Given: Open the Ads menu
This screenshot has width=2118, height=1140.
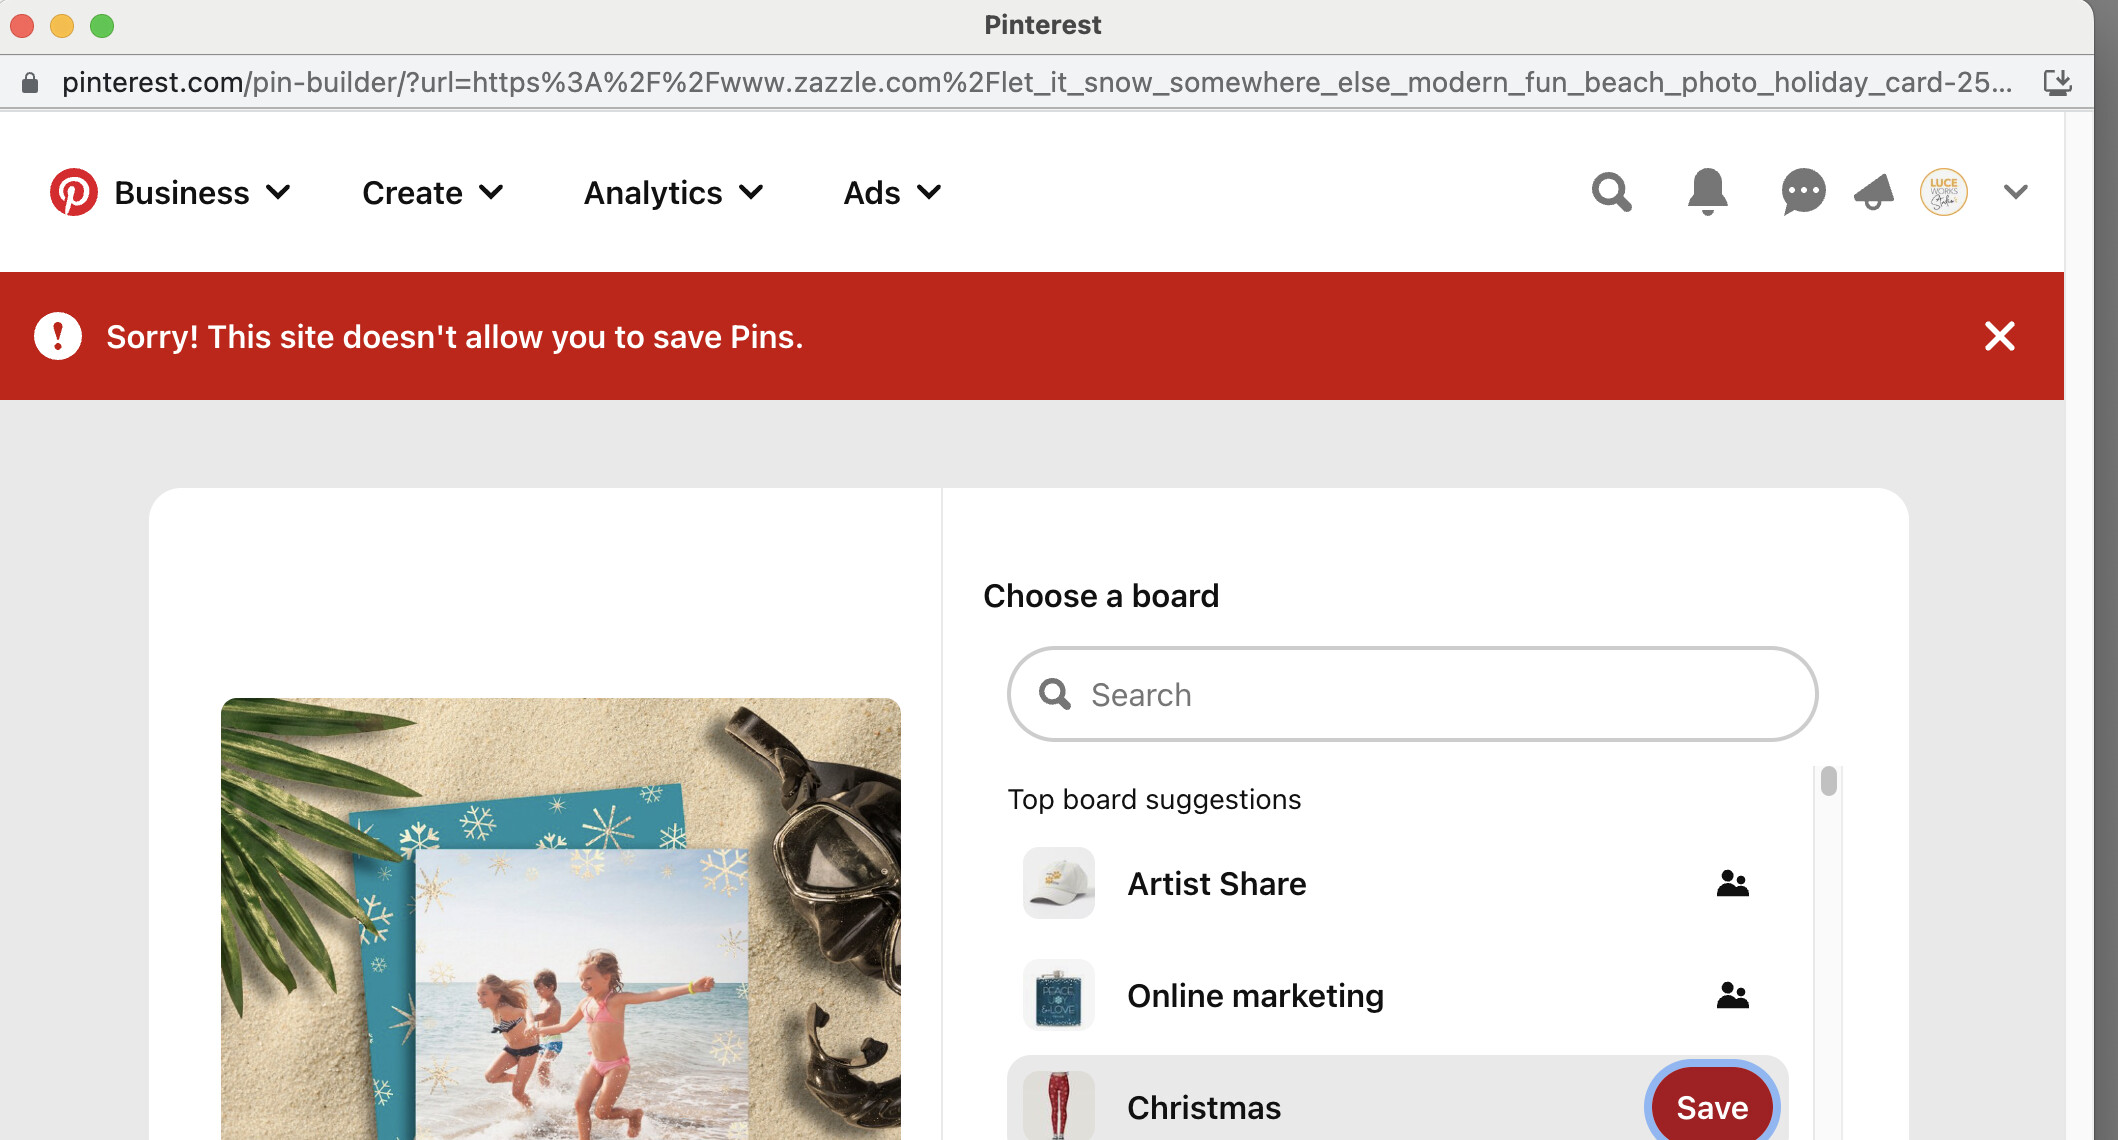Looking at the screenshot, I should [893, 192].
